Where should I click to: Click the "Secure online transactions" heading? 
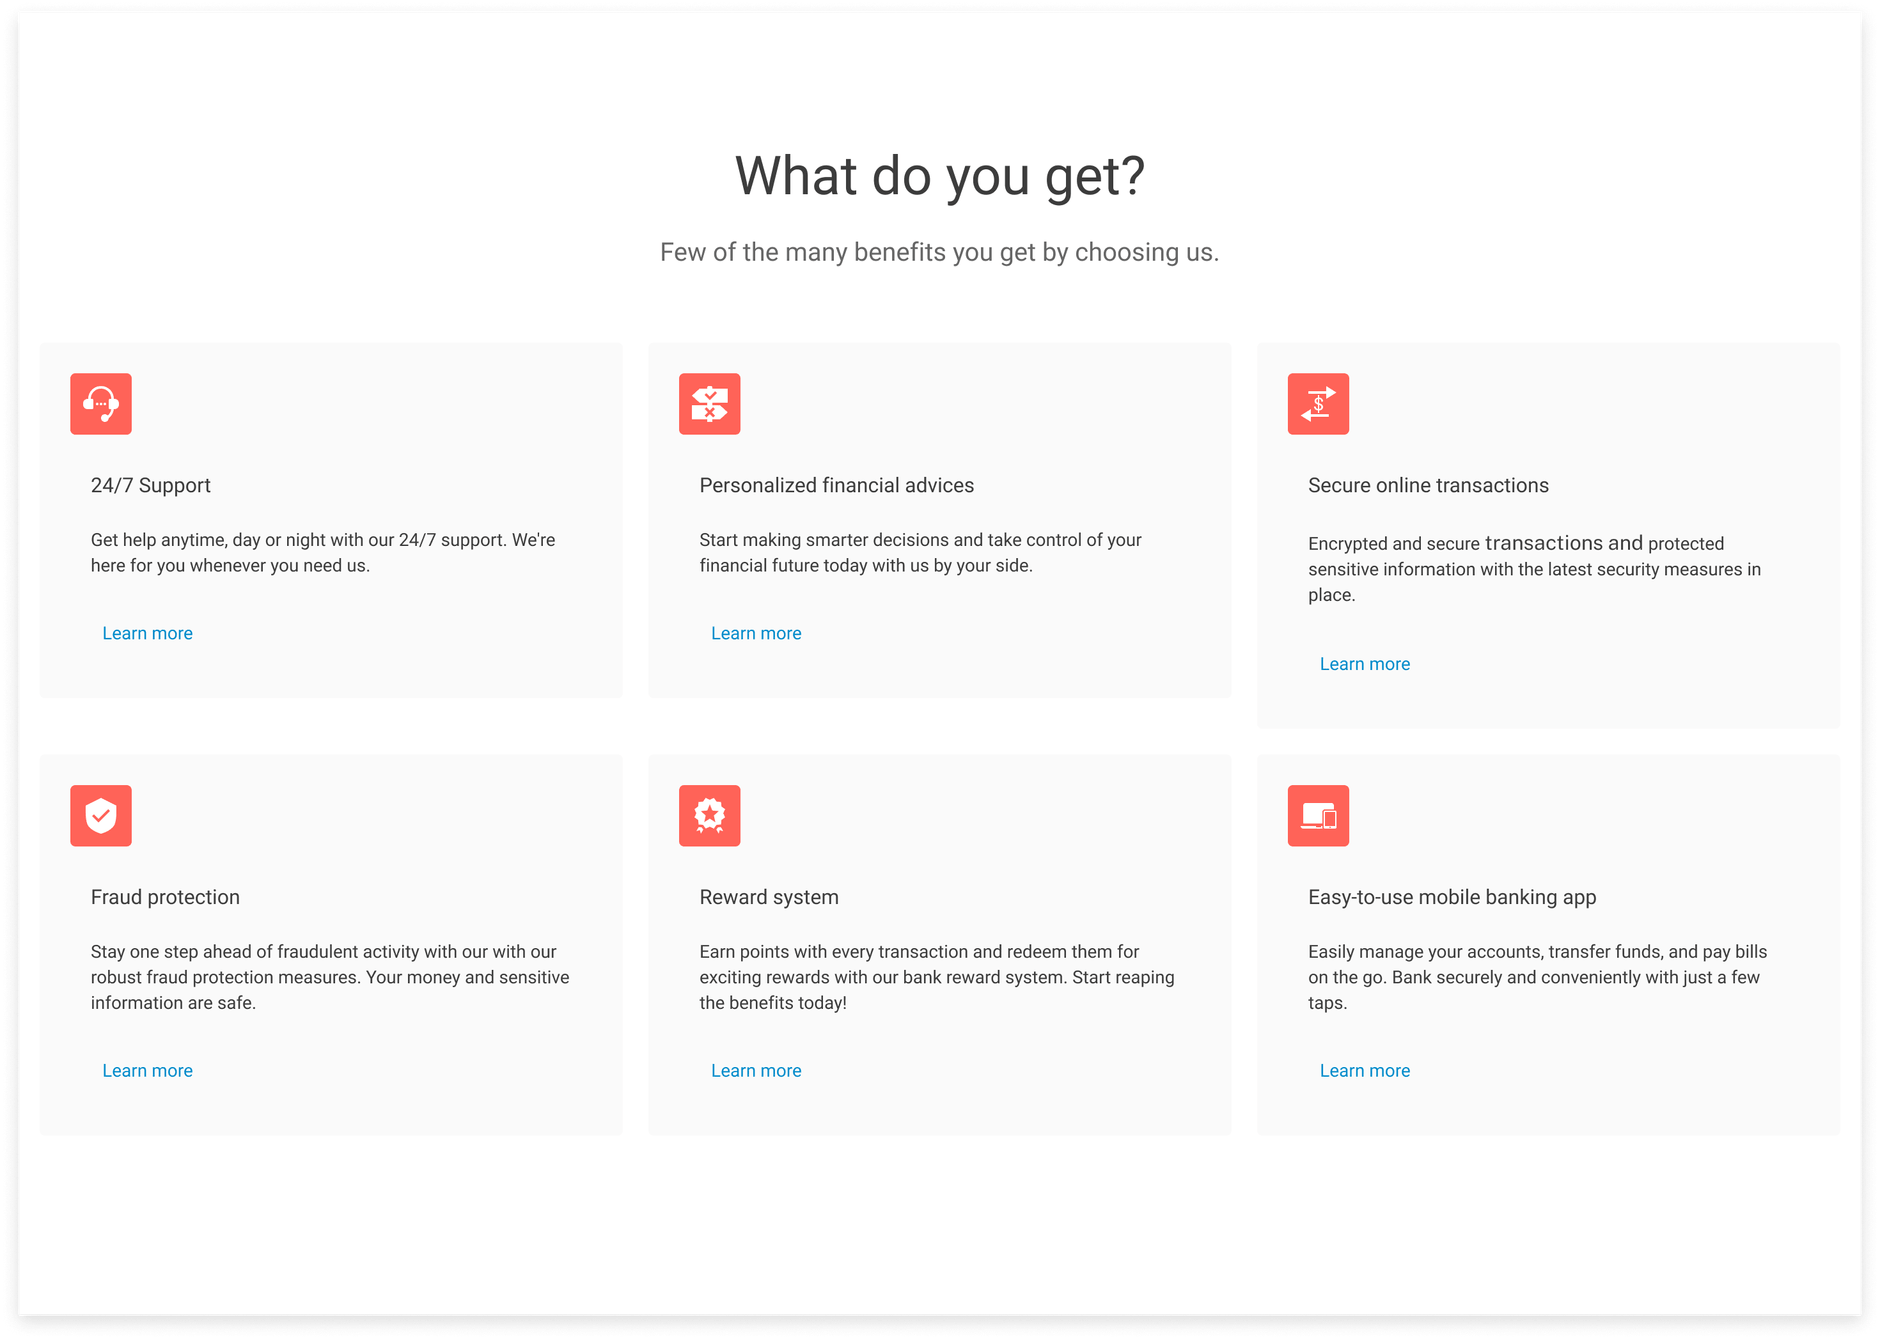1428,485
